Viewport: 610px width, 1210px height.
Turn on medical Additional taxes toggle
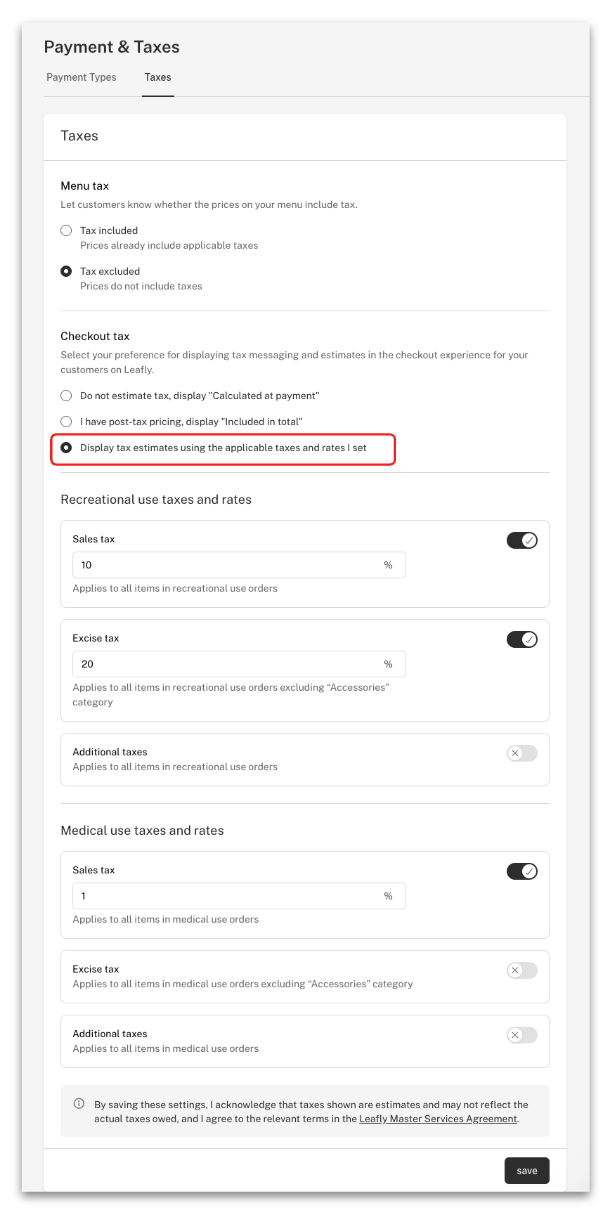(522, 1035)
